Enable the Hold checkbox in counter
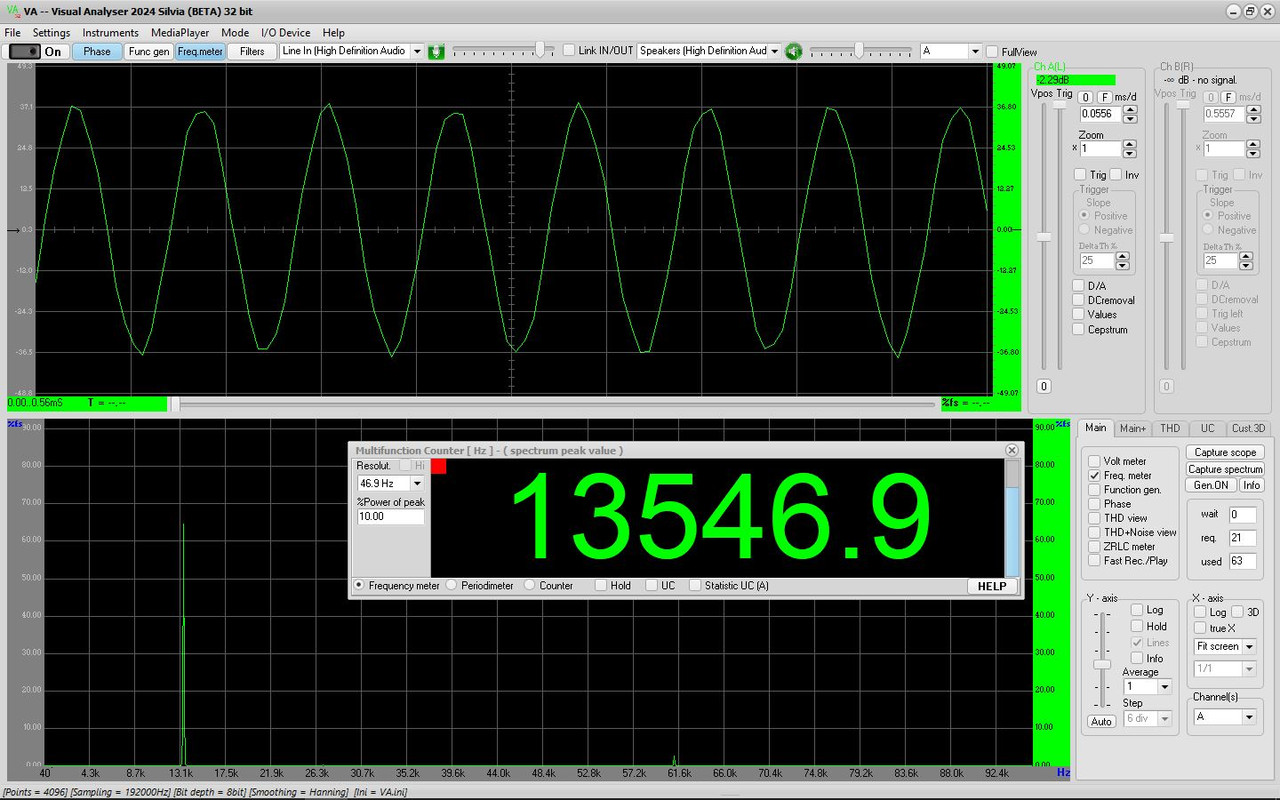This screenshot has height=800, width=1280. (x=600, y=585)
